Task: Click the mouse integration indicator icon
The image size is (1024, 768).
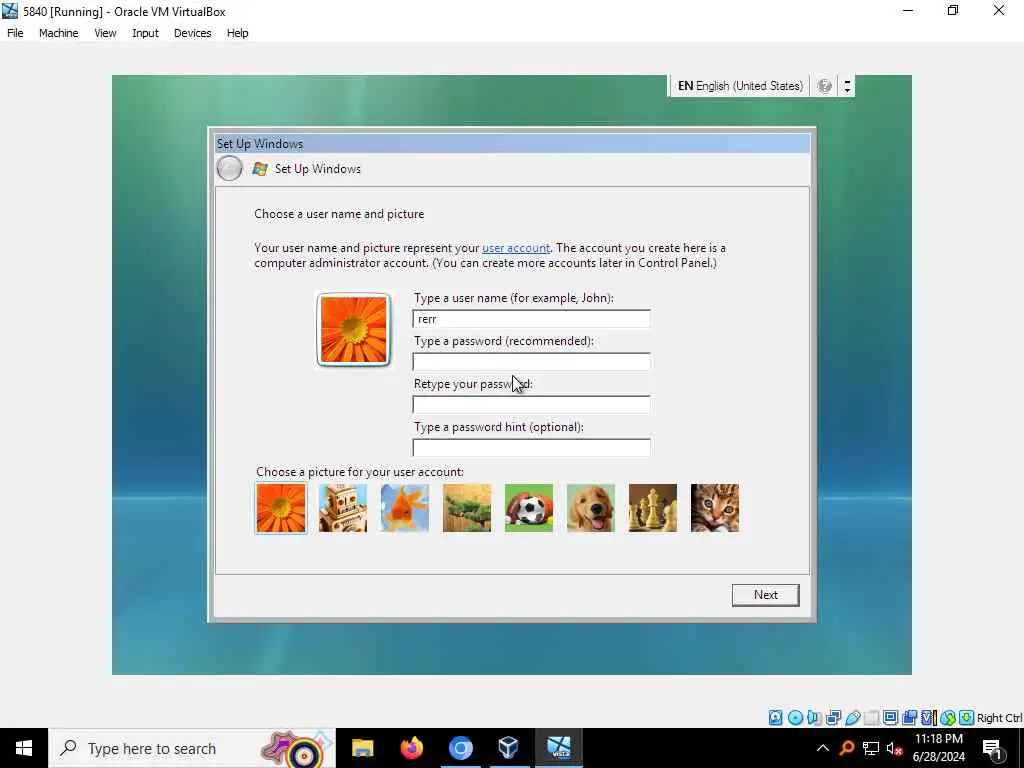Action: tap(948, 718)
